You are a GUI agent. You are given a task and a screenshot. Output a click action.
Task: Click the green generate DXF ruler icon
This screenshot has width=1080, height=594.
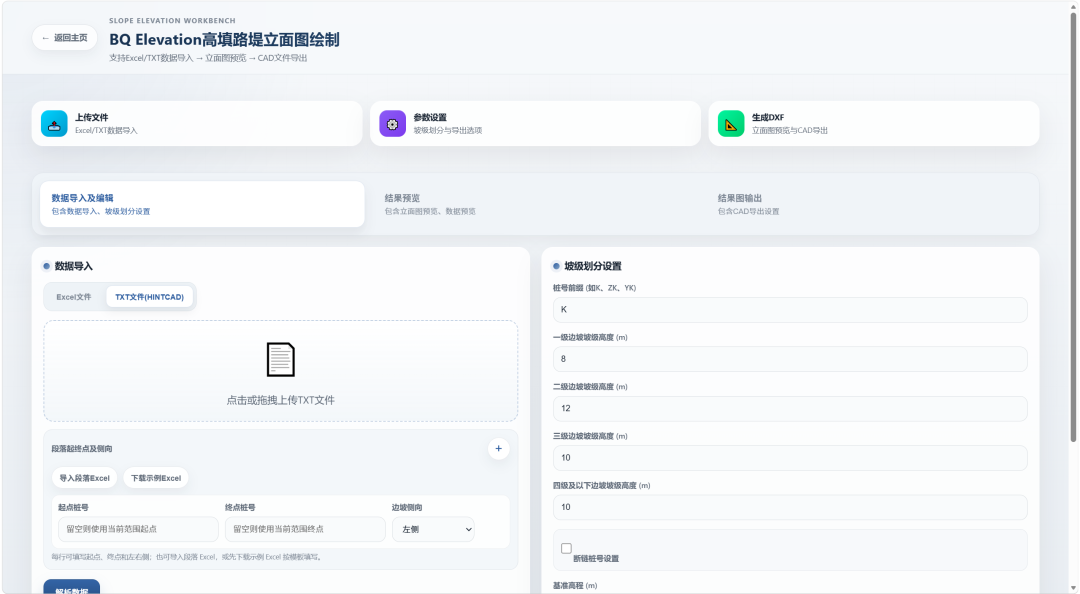tap(731, 124)
